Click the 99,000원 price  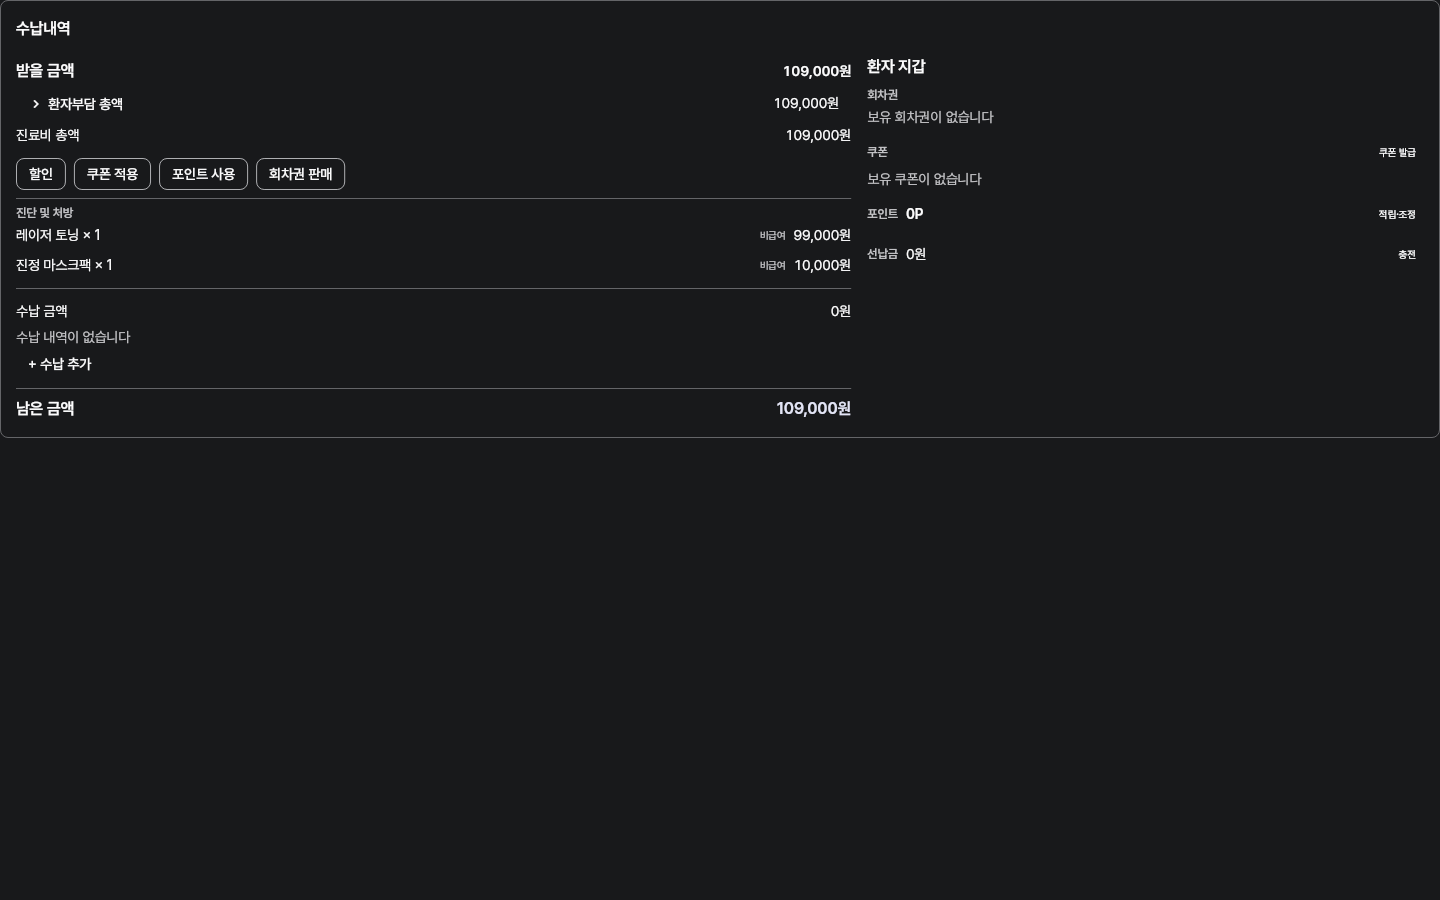(x=822, y=235)
